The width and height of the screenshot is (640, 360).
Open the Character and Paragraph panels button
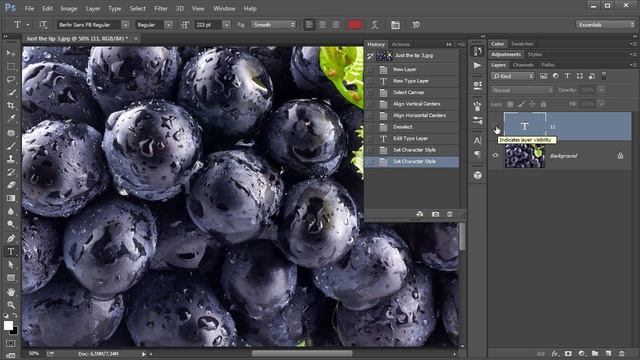[395, 25]
